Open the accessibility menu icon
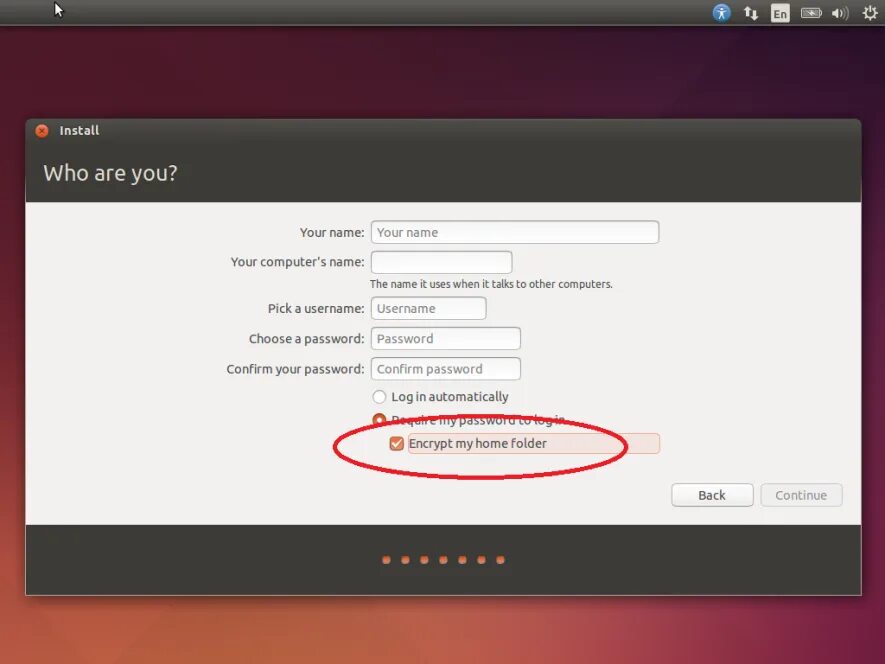 pyautogui.click(x=721, y=12)
